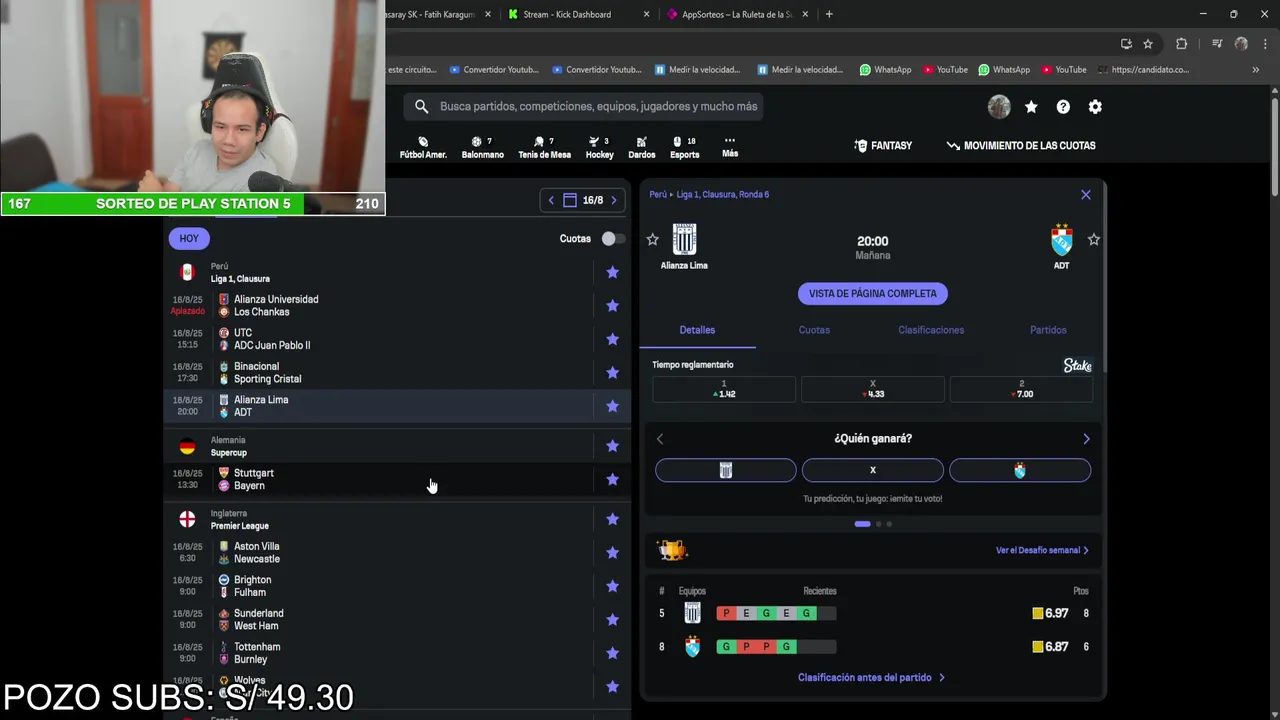Viewport: 1280px width, 720px height.
Task: Switch to the Partidos tab
Action: point(1048,330)
